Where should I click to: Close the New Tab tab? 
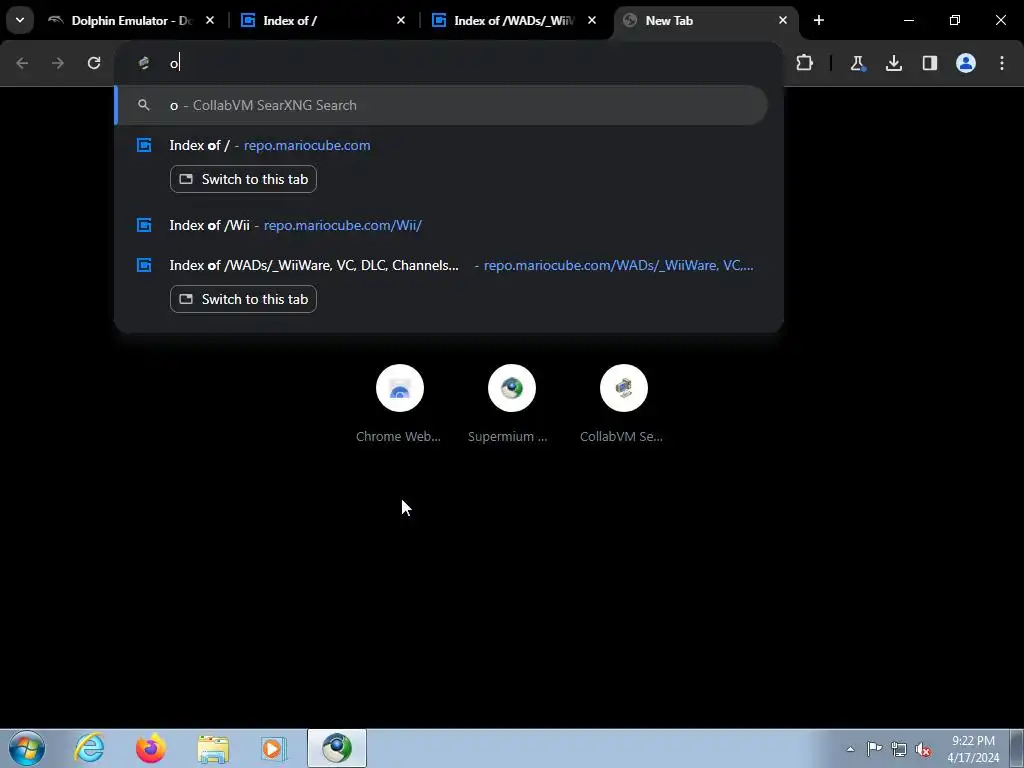coord(783,21)
